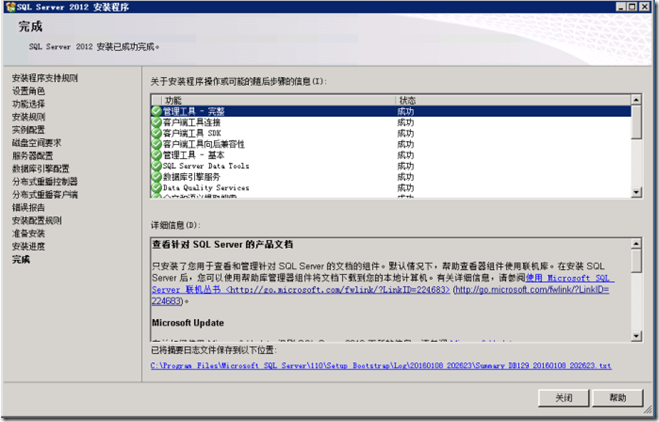
Task: Click the details pane scrollbar thumb
Action: [x=636, y=261]
